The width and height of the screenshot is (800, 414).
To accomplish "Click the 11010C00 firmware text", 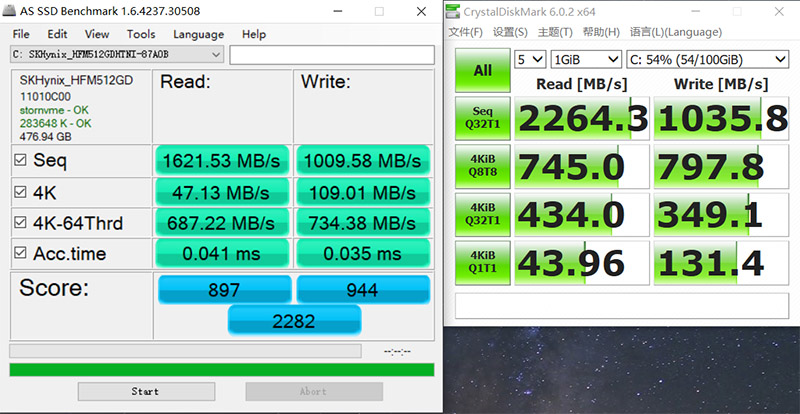I will [45, 96].
